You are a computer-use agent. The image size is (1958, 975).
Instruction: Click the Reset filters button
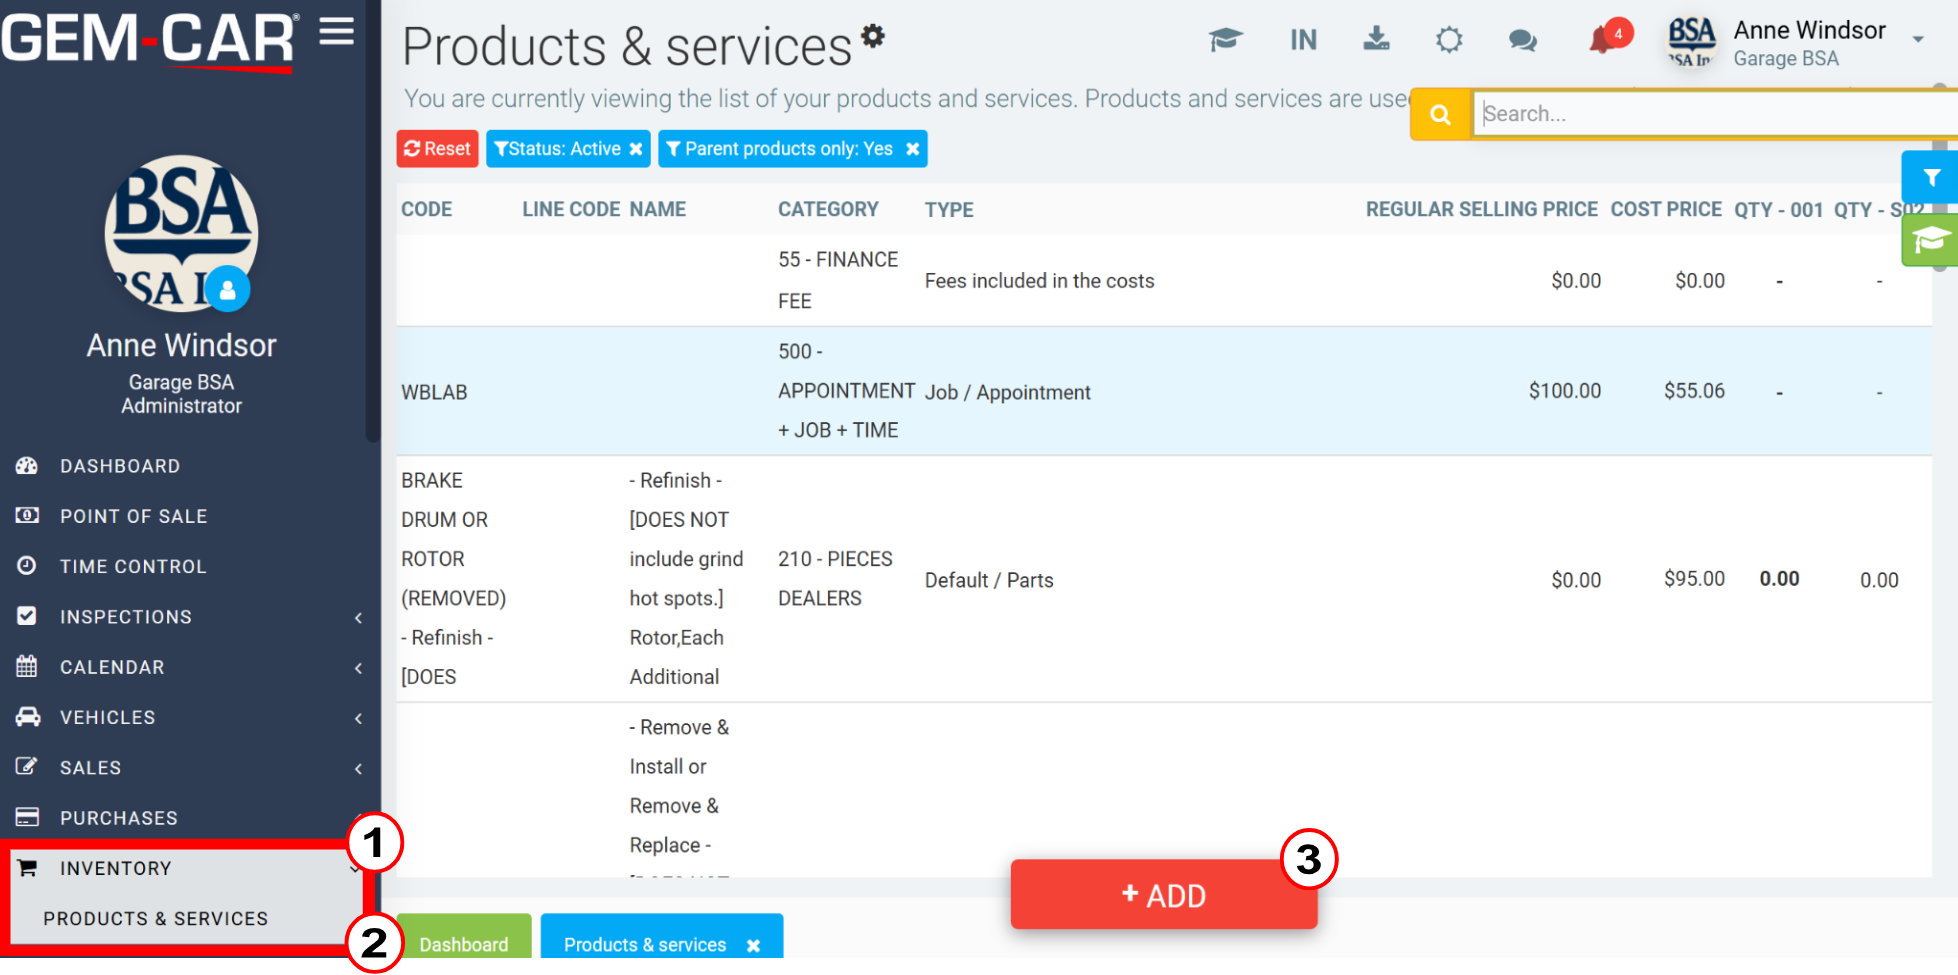point(437,149)
